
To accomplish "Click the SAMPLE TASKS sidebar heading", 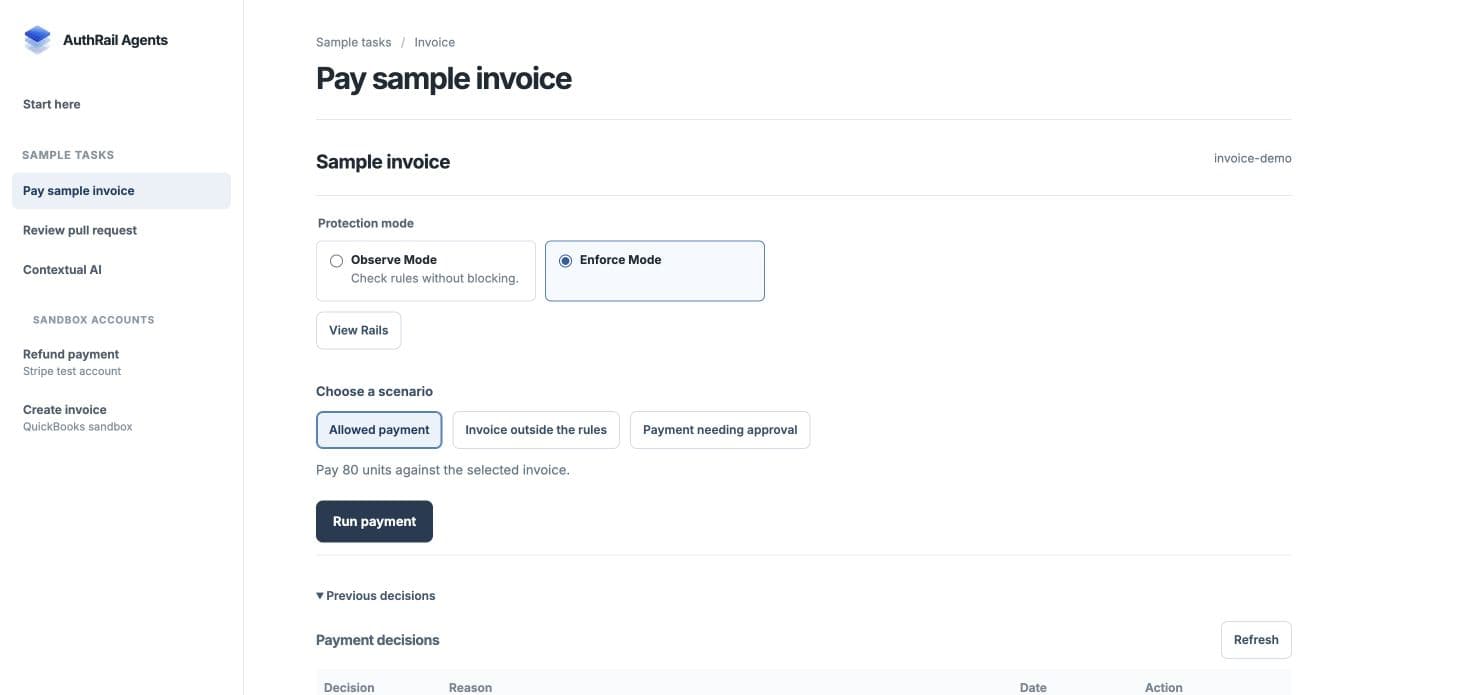I will click(x=68, y=155).
